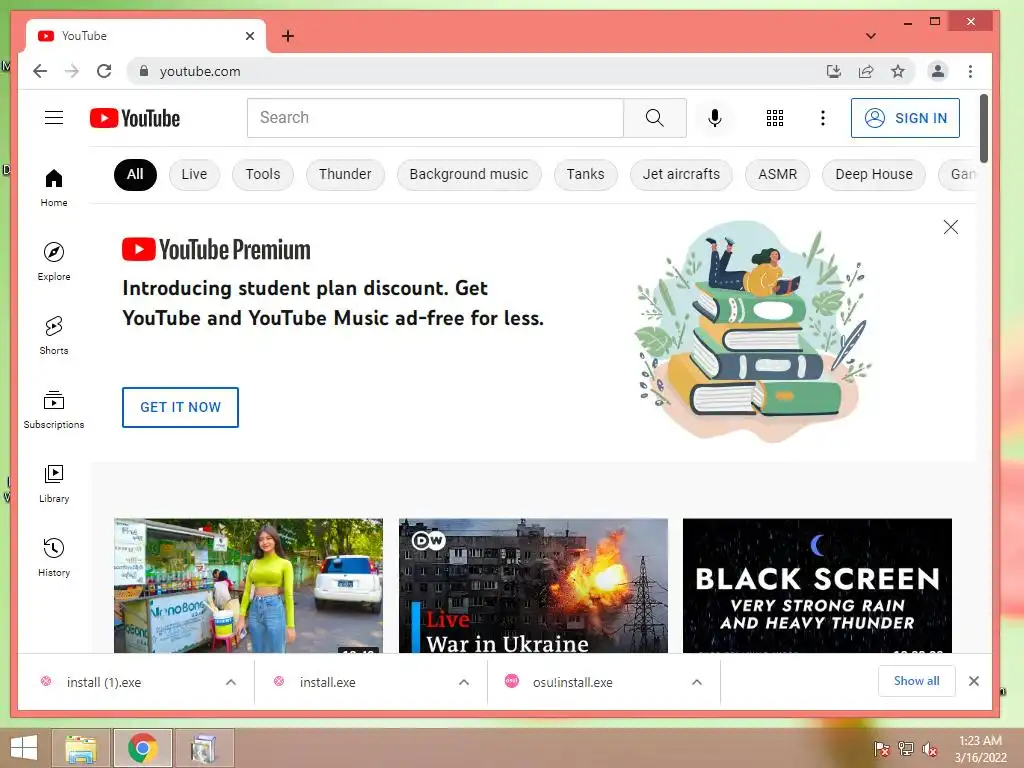Close the YouTube Premium banner
The height and width of the screenshot is (768, 1024).
click(951, 227)
